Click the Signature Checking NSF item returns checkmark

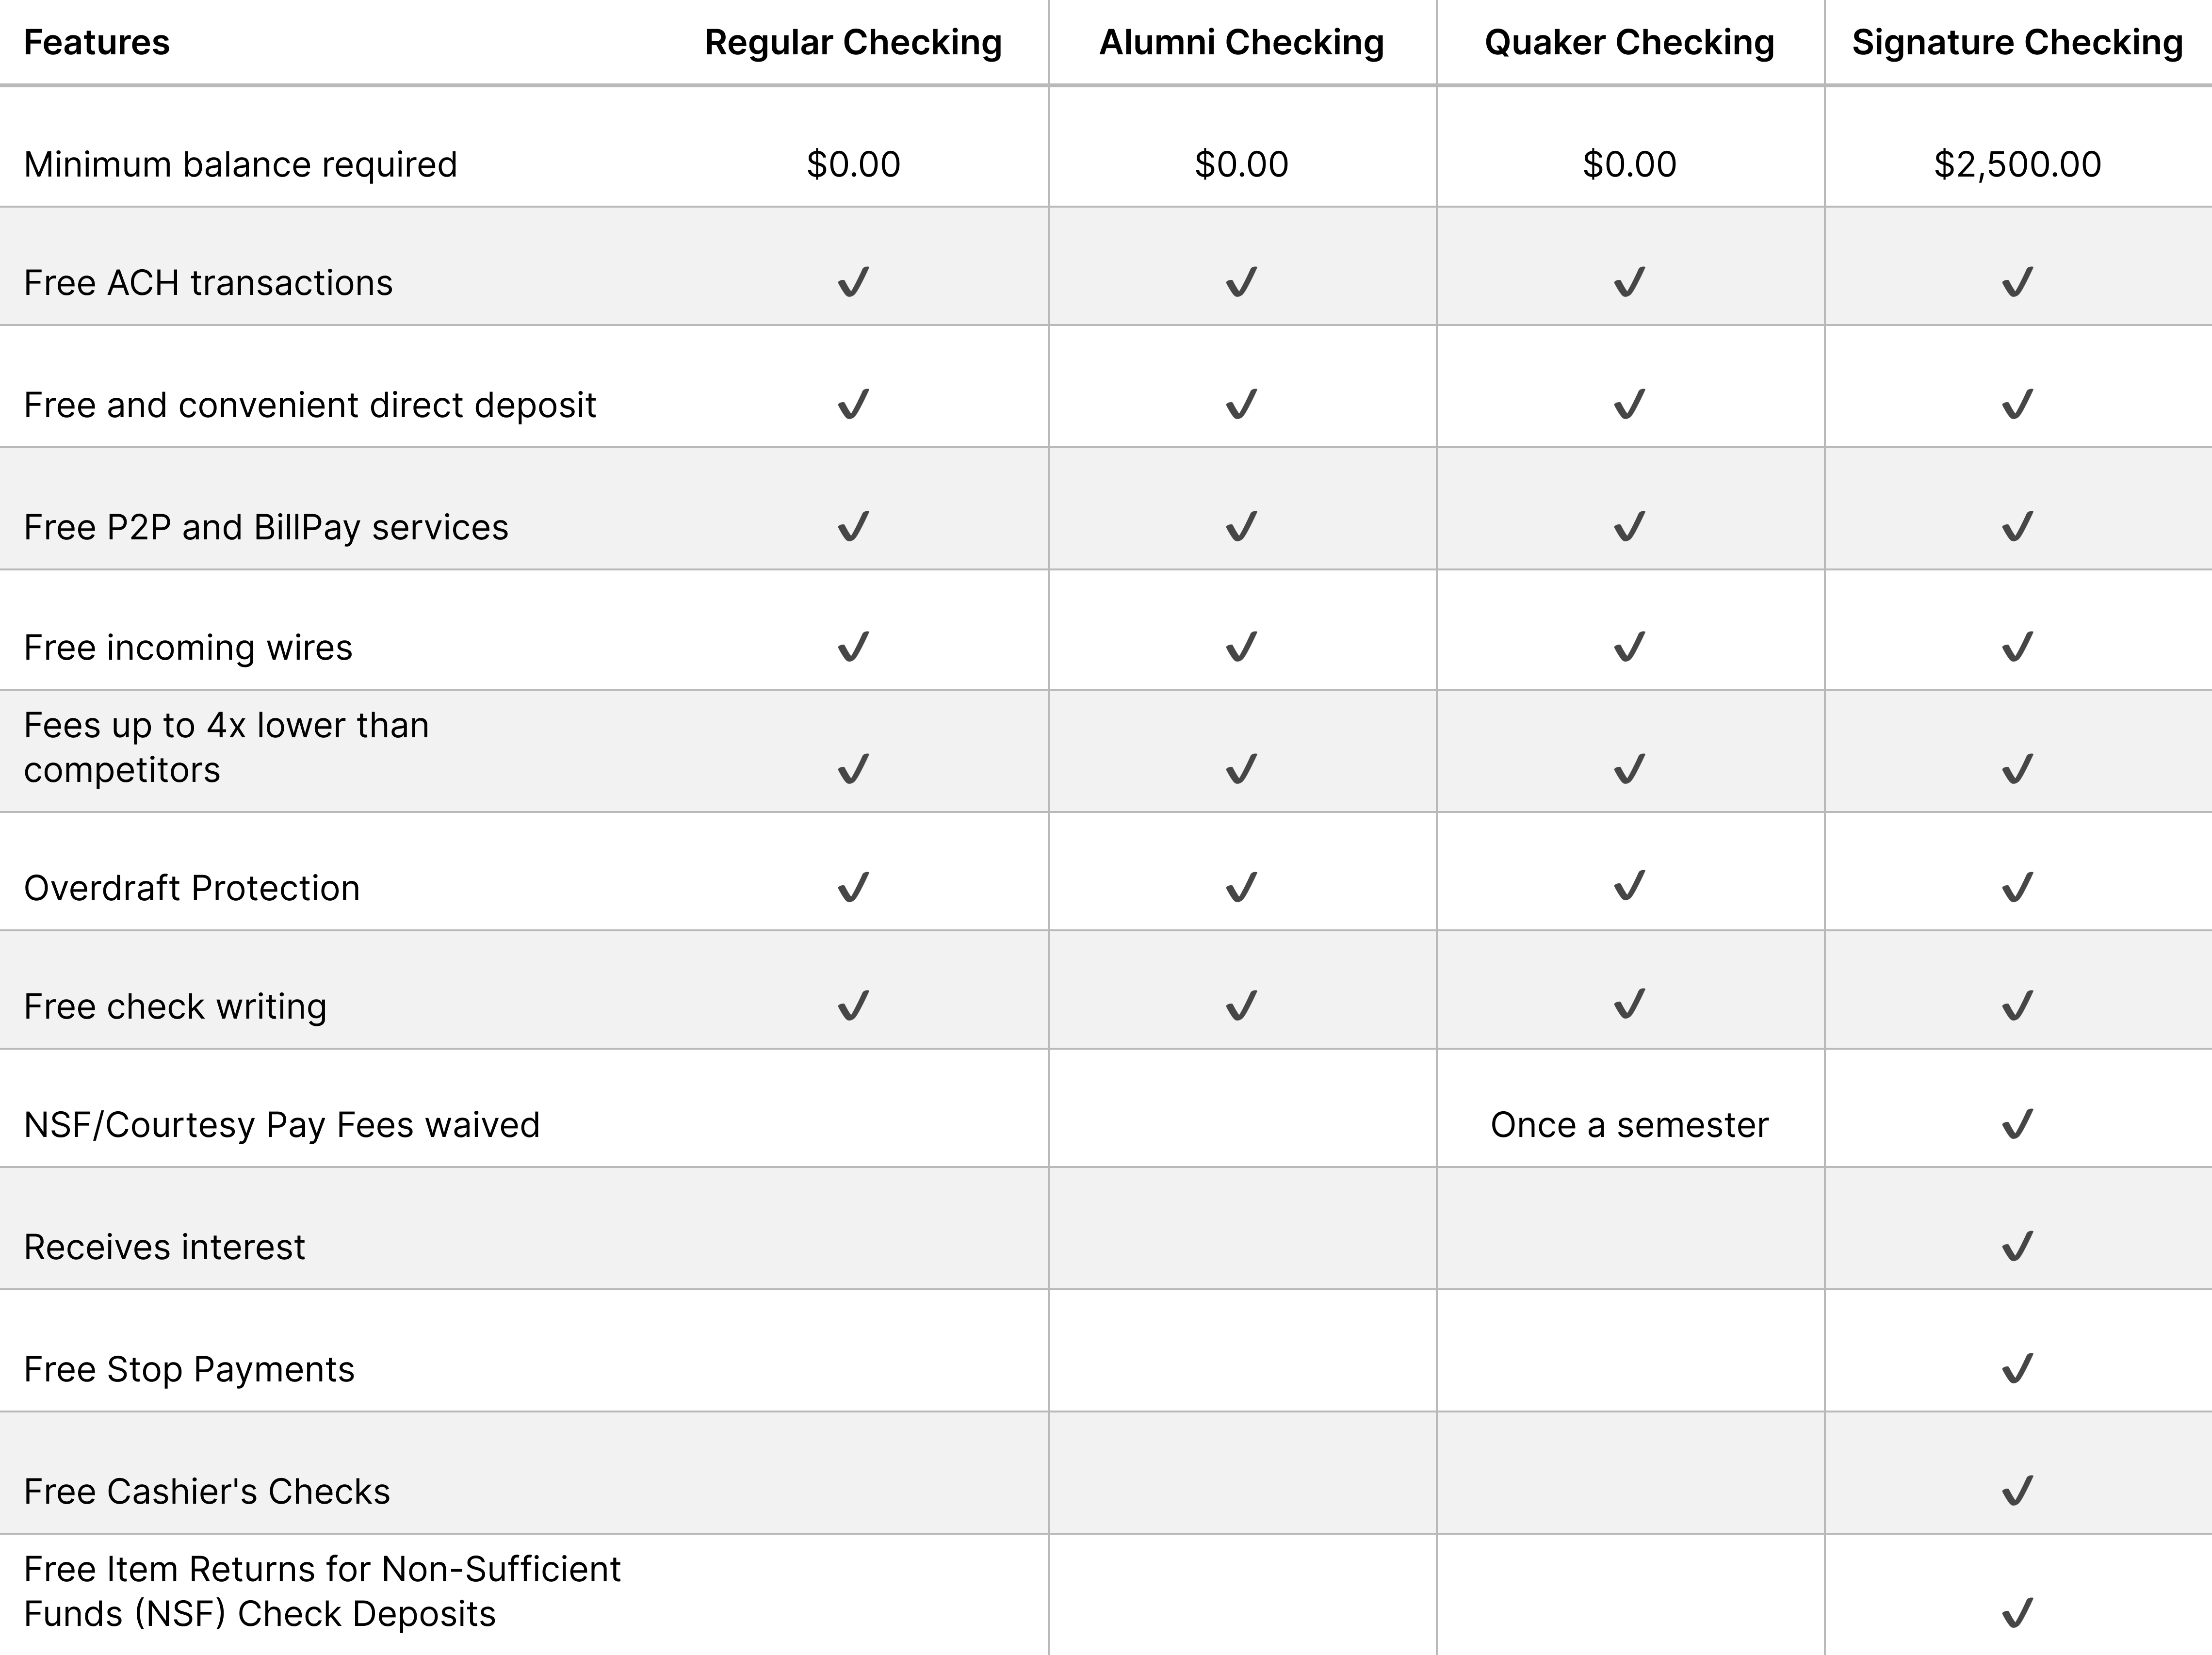tap(2017, 1613)
